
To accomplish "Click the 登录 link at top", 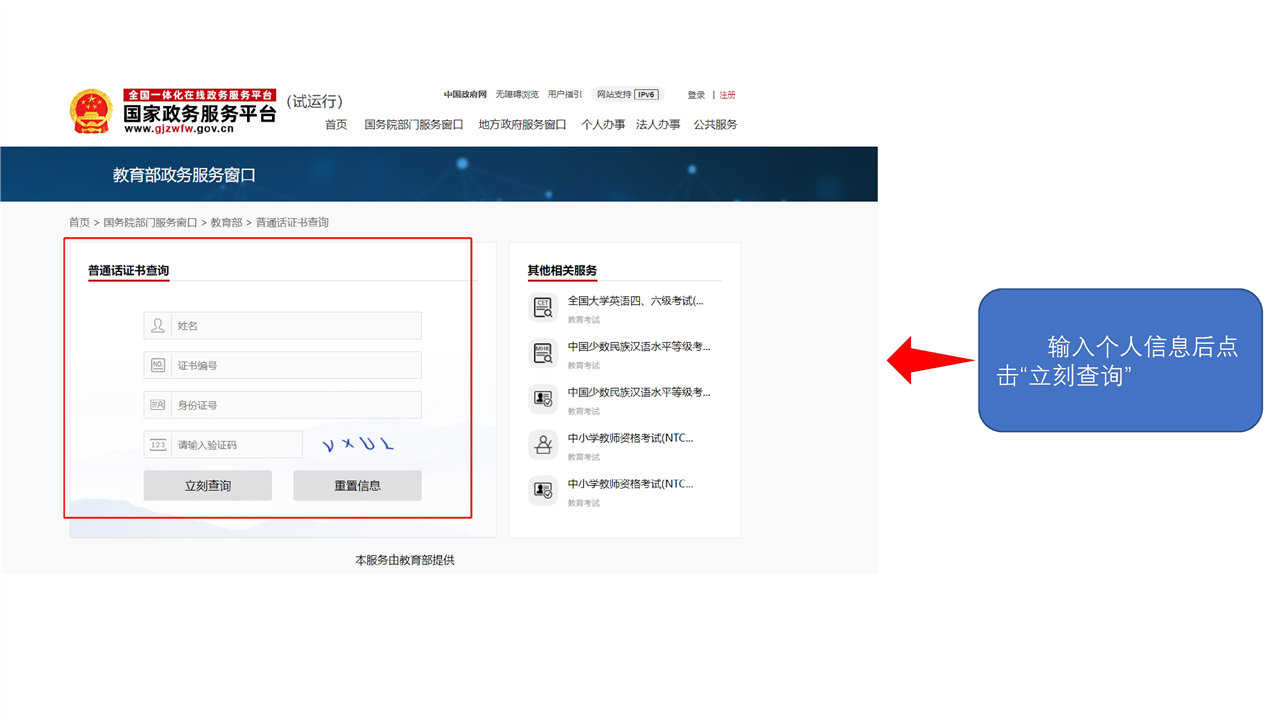I will click(696, 95).
